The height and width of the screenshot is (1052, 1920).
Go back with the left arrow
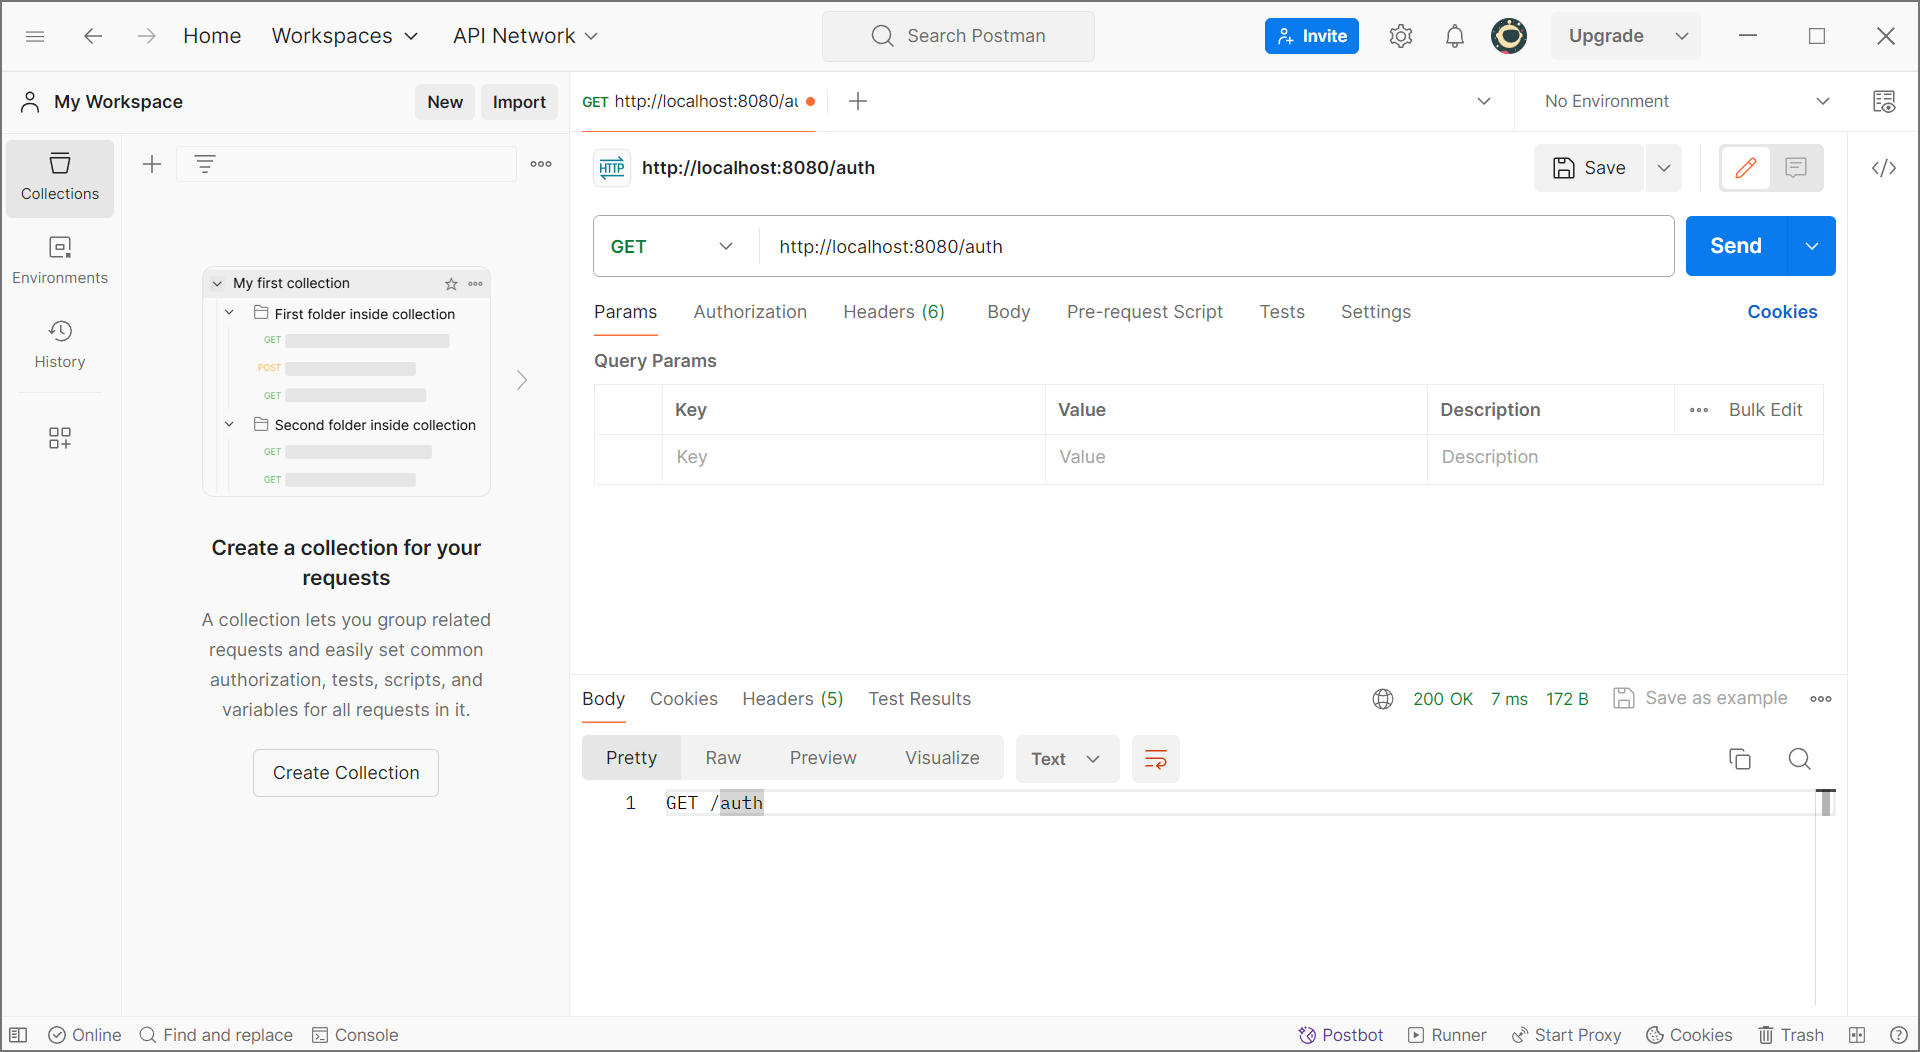tap(93, 36)
